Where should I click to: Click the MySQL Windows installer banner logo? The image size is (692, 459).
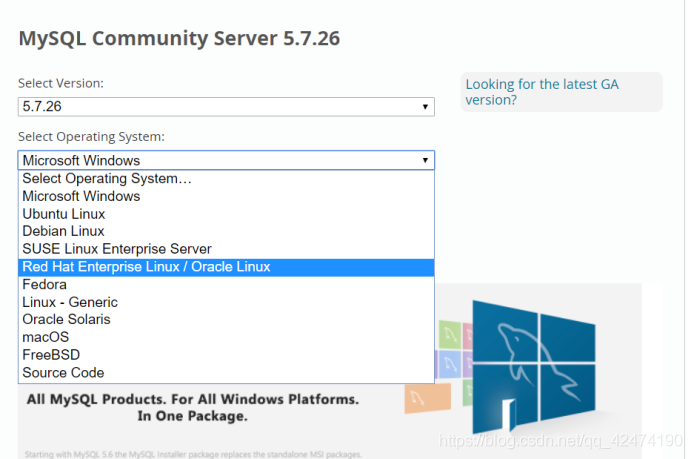coord(534,366)
